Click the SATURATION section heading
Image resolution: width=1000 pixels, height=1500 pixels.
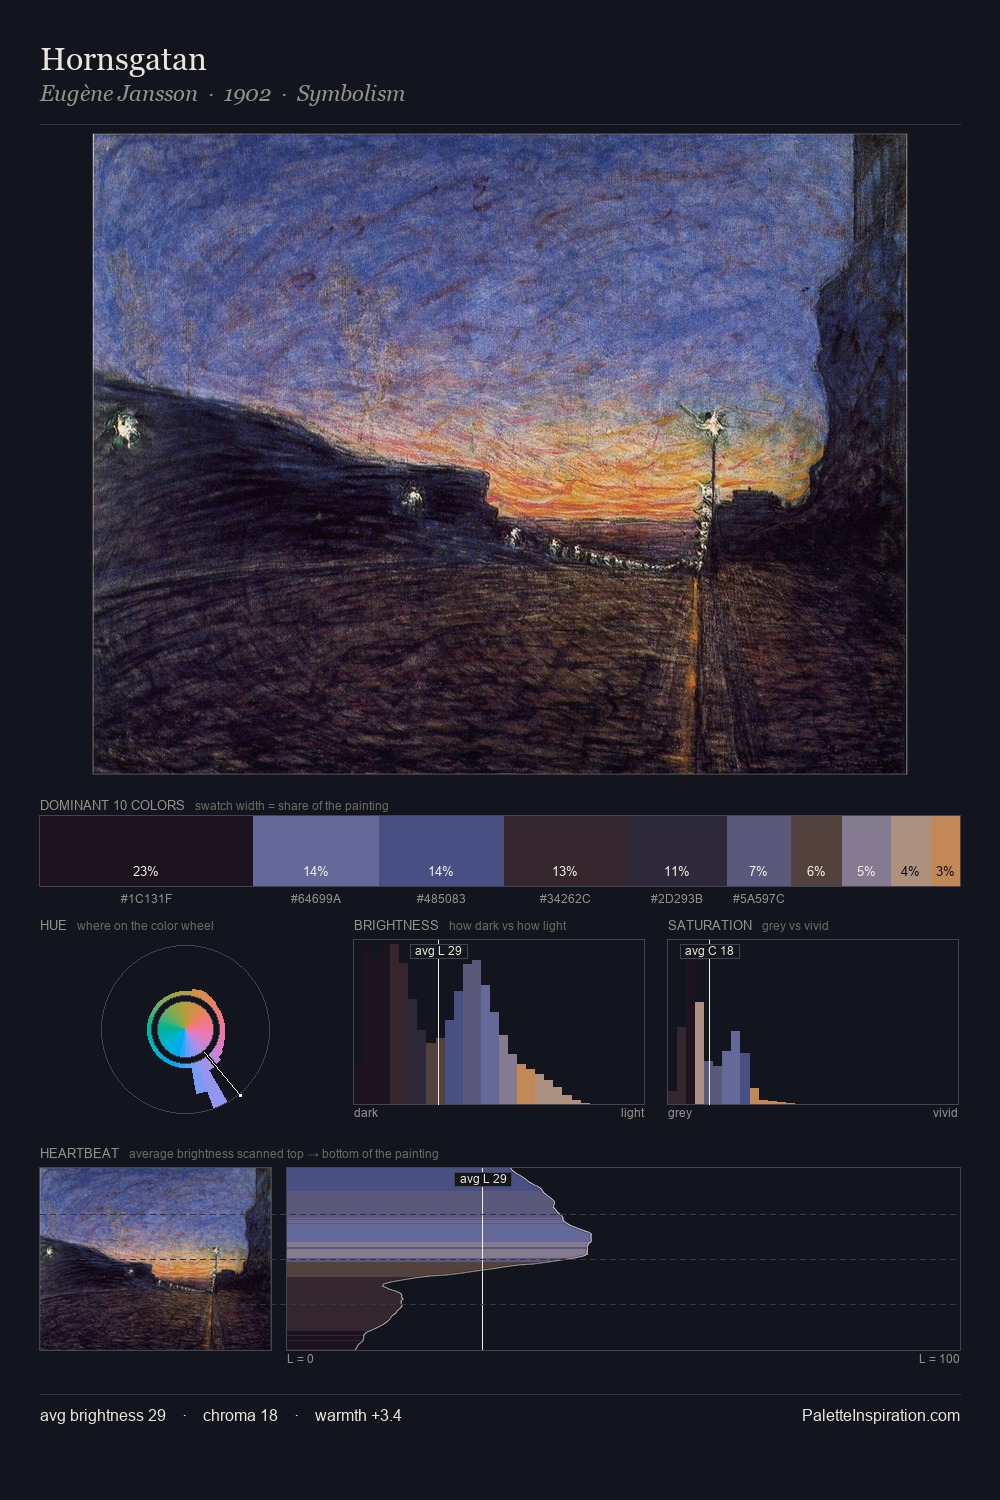[710, 925]
